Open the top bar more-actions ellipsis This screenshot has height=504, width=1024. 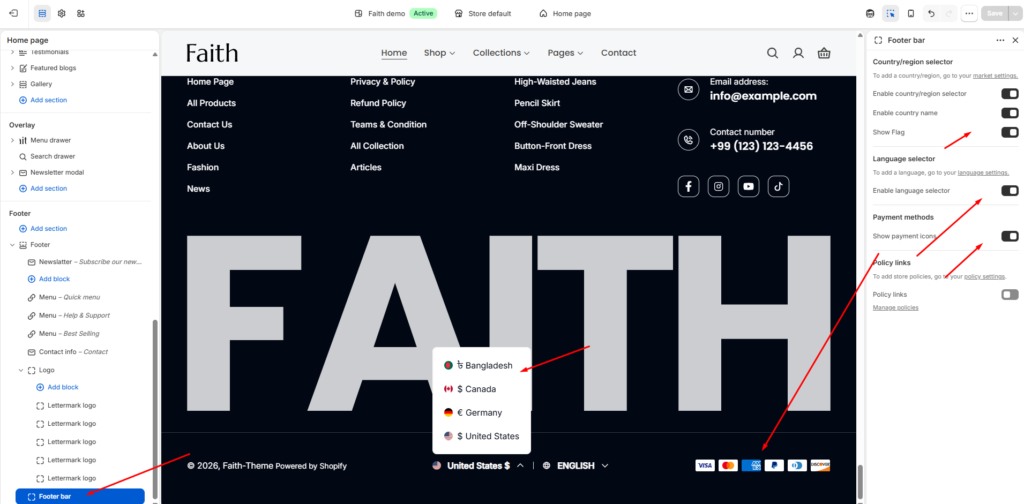click(970, 13)
